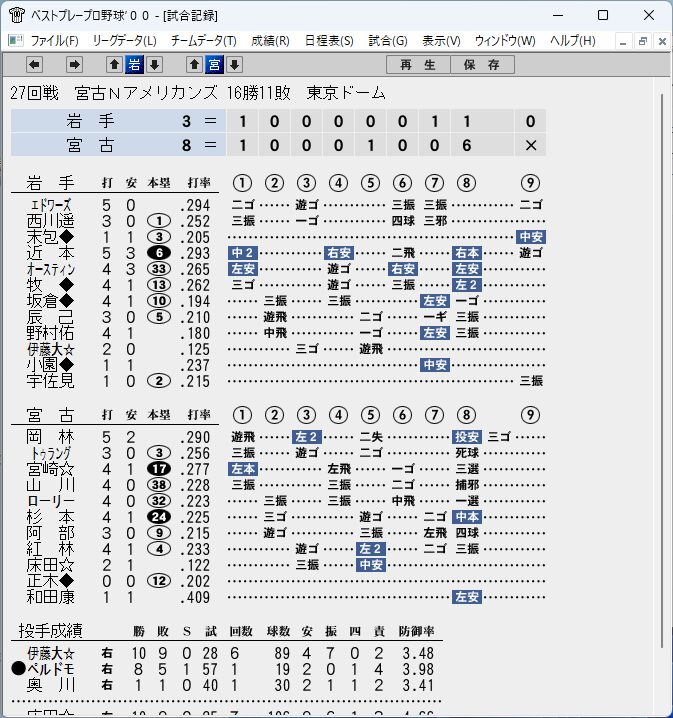The image size is (673, 718).
Task: Open the 日程表(S) menu
Action: pos(329,41)
